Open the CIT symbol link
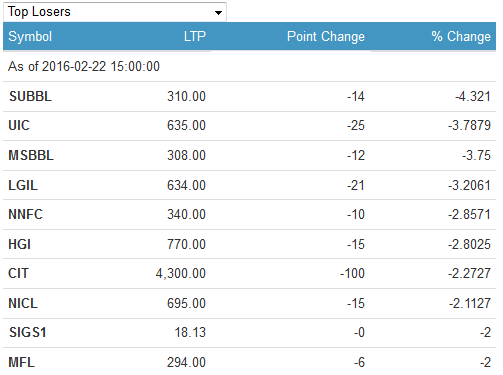Image resolution: width=503 pixels, height=375 pixels. pos(18,273)
